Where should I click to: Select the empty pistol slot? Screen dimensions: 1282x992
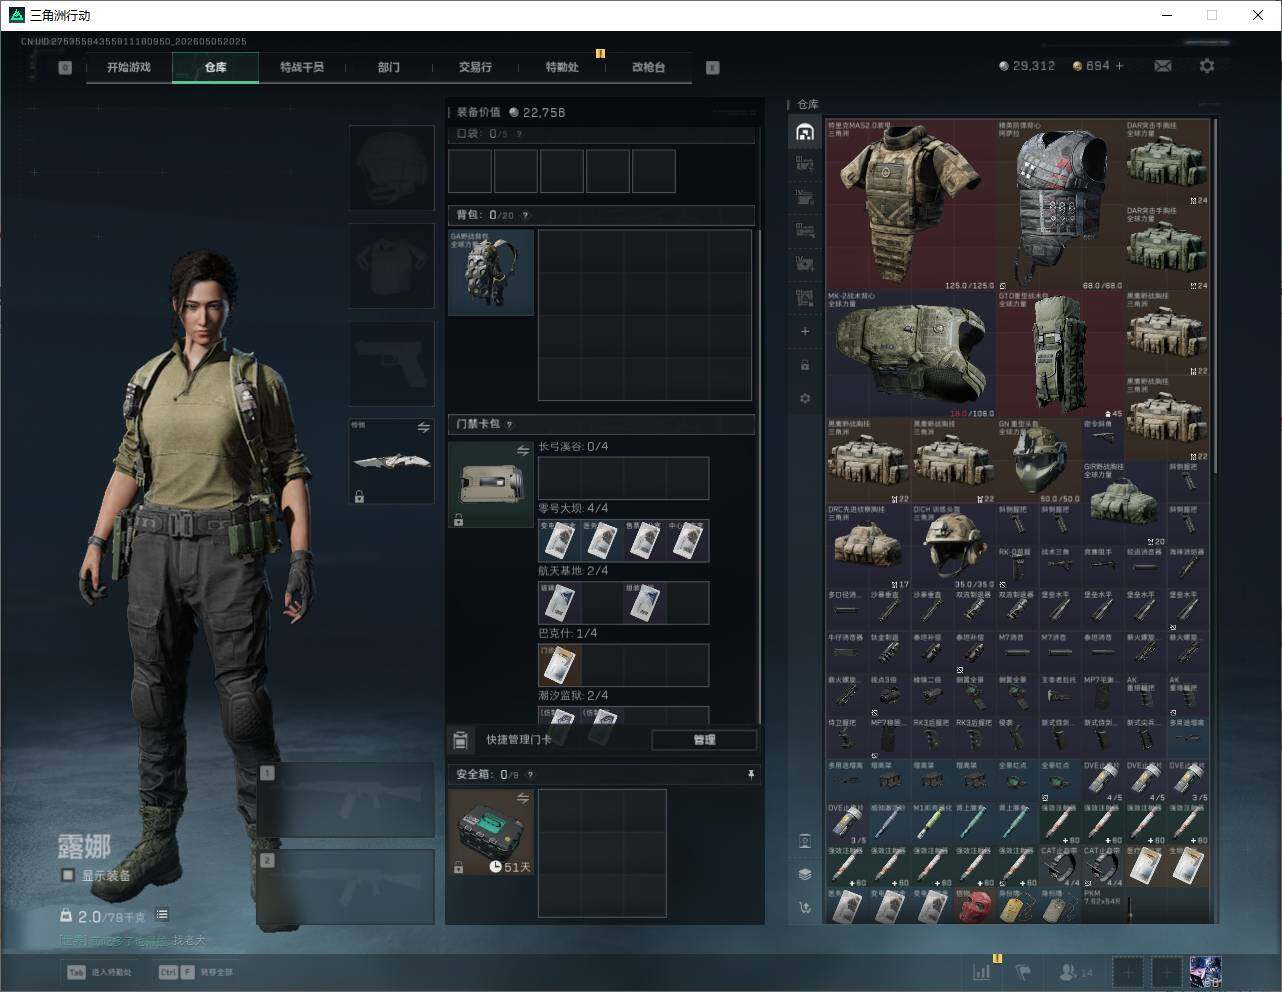point(392,363)
